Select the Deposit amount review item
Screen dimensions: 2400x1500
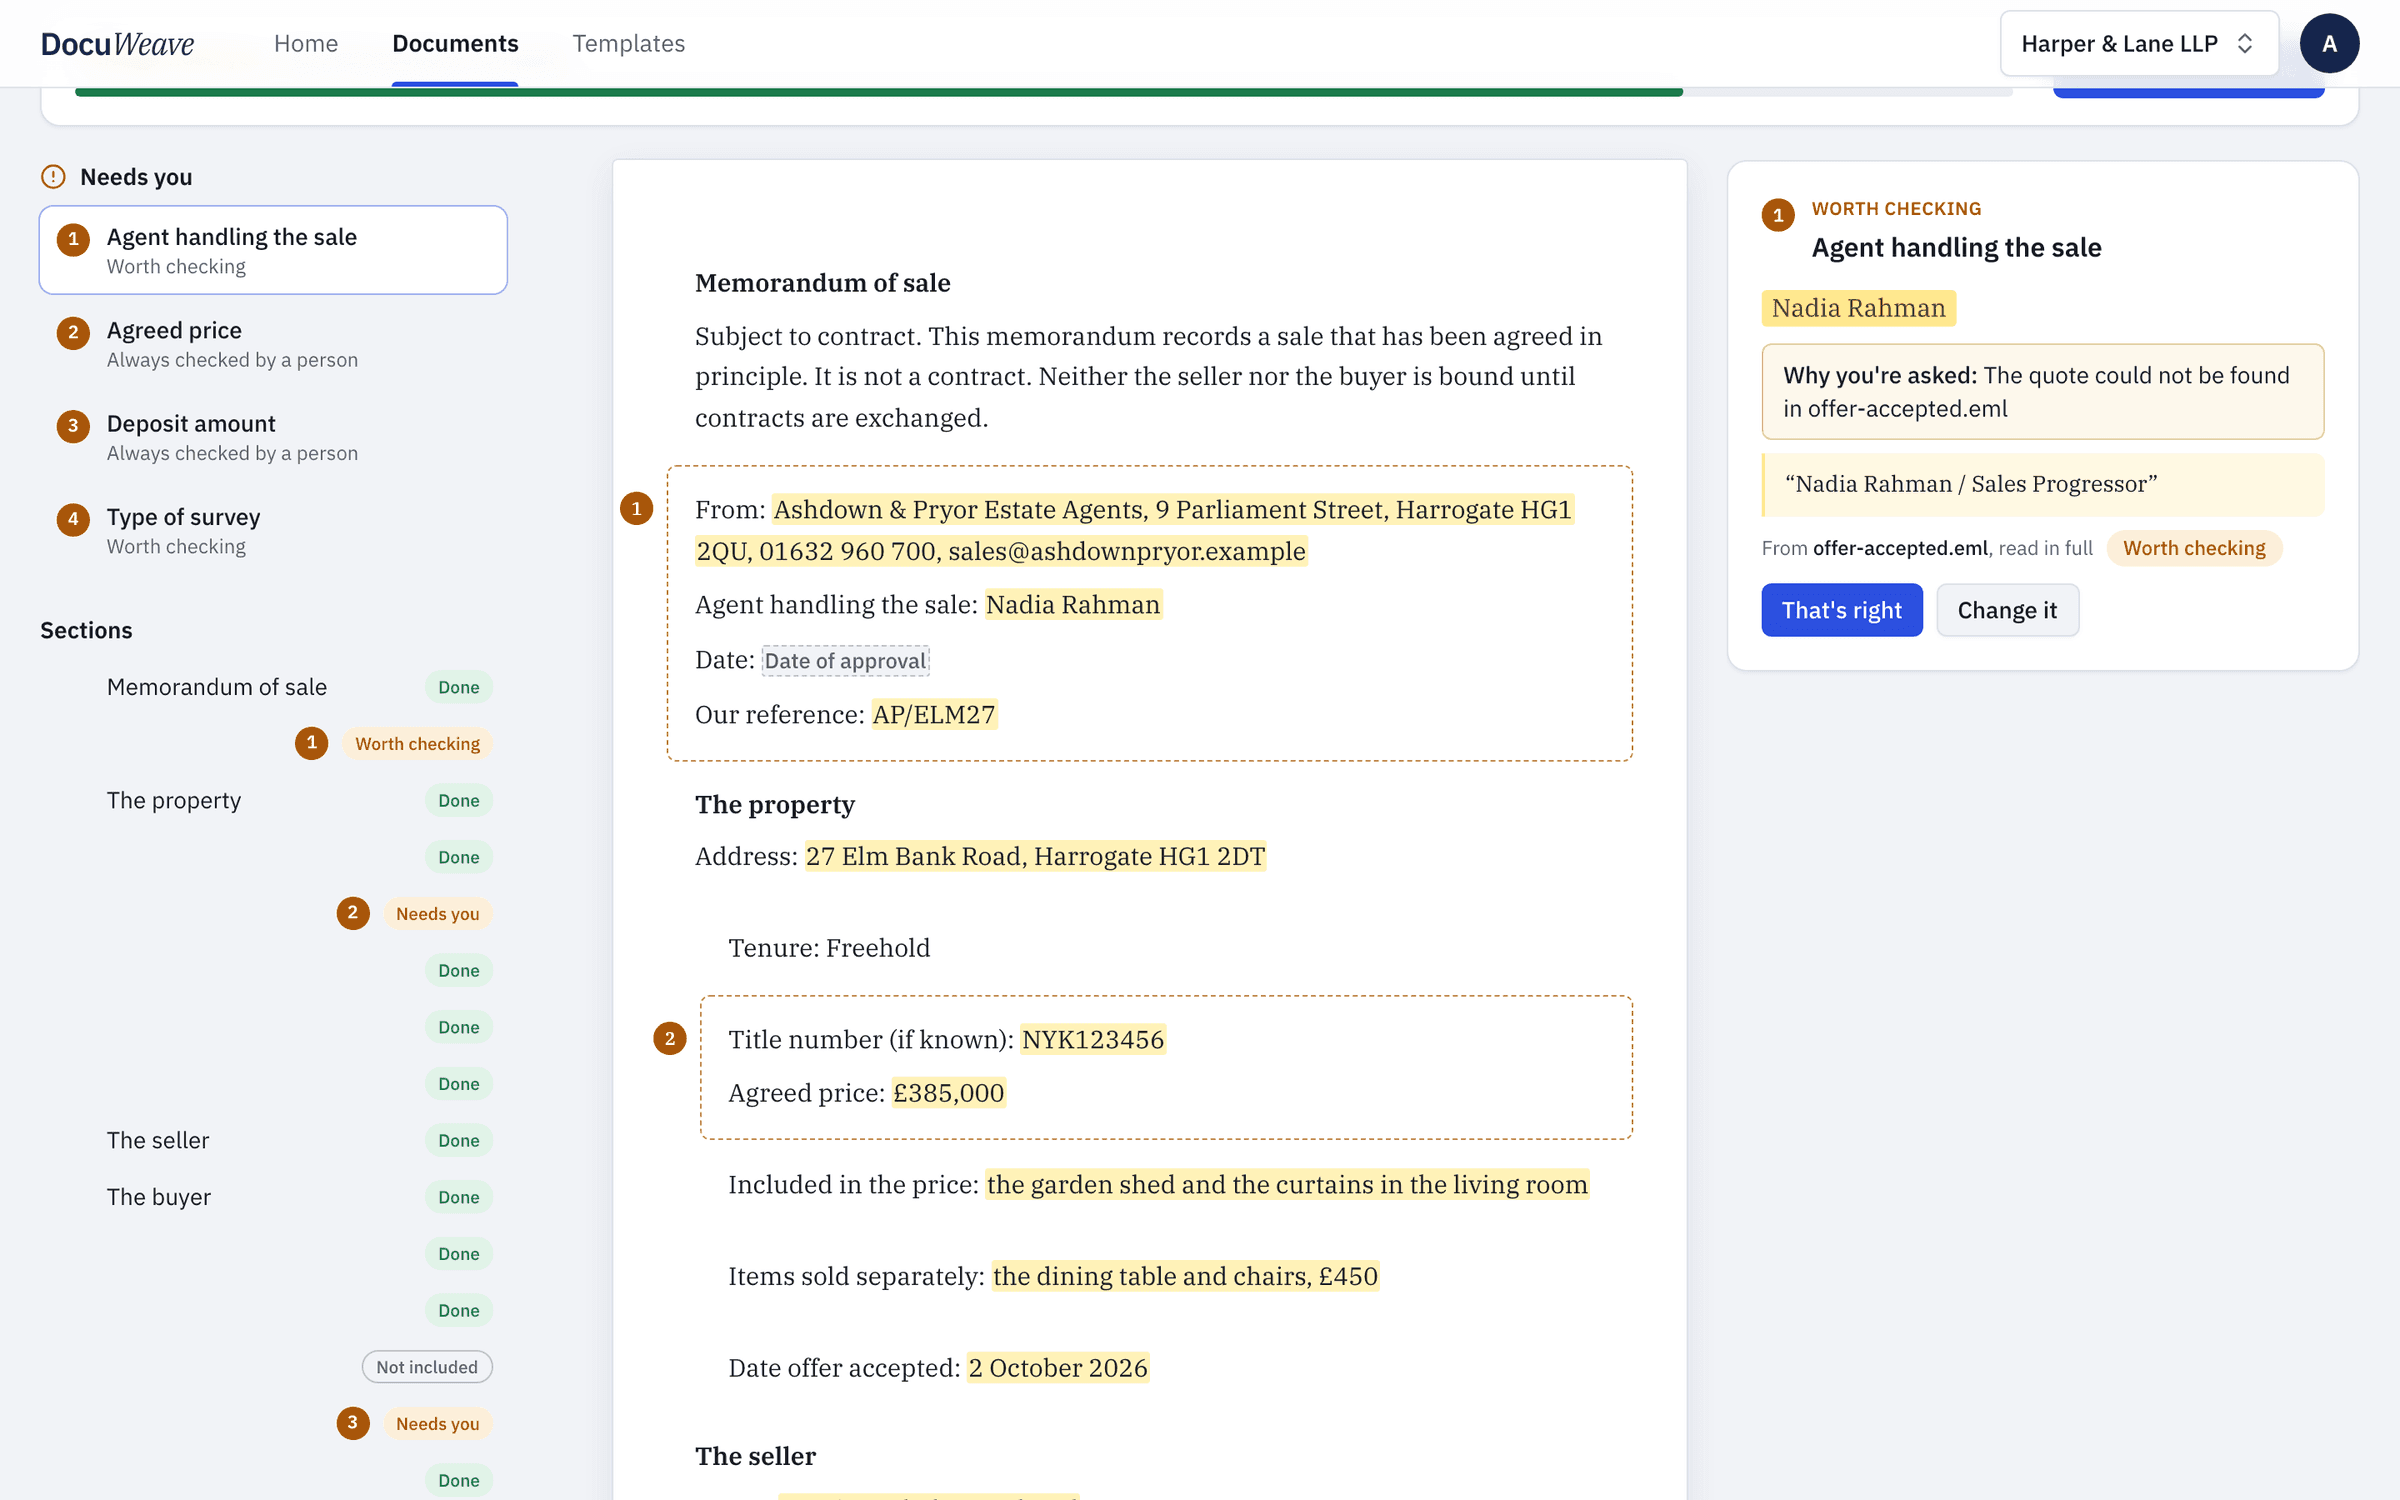(273, 437)
